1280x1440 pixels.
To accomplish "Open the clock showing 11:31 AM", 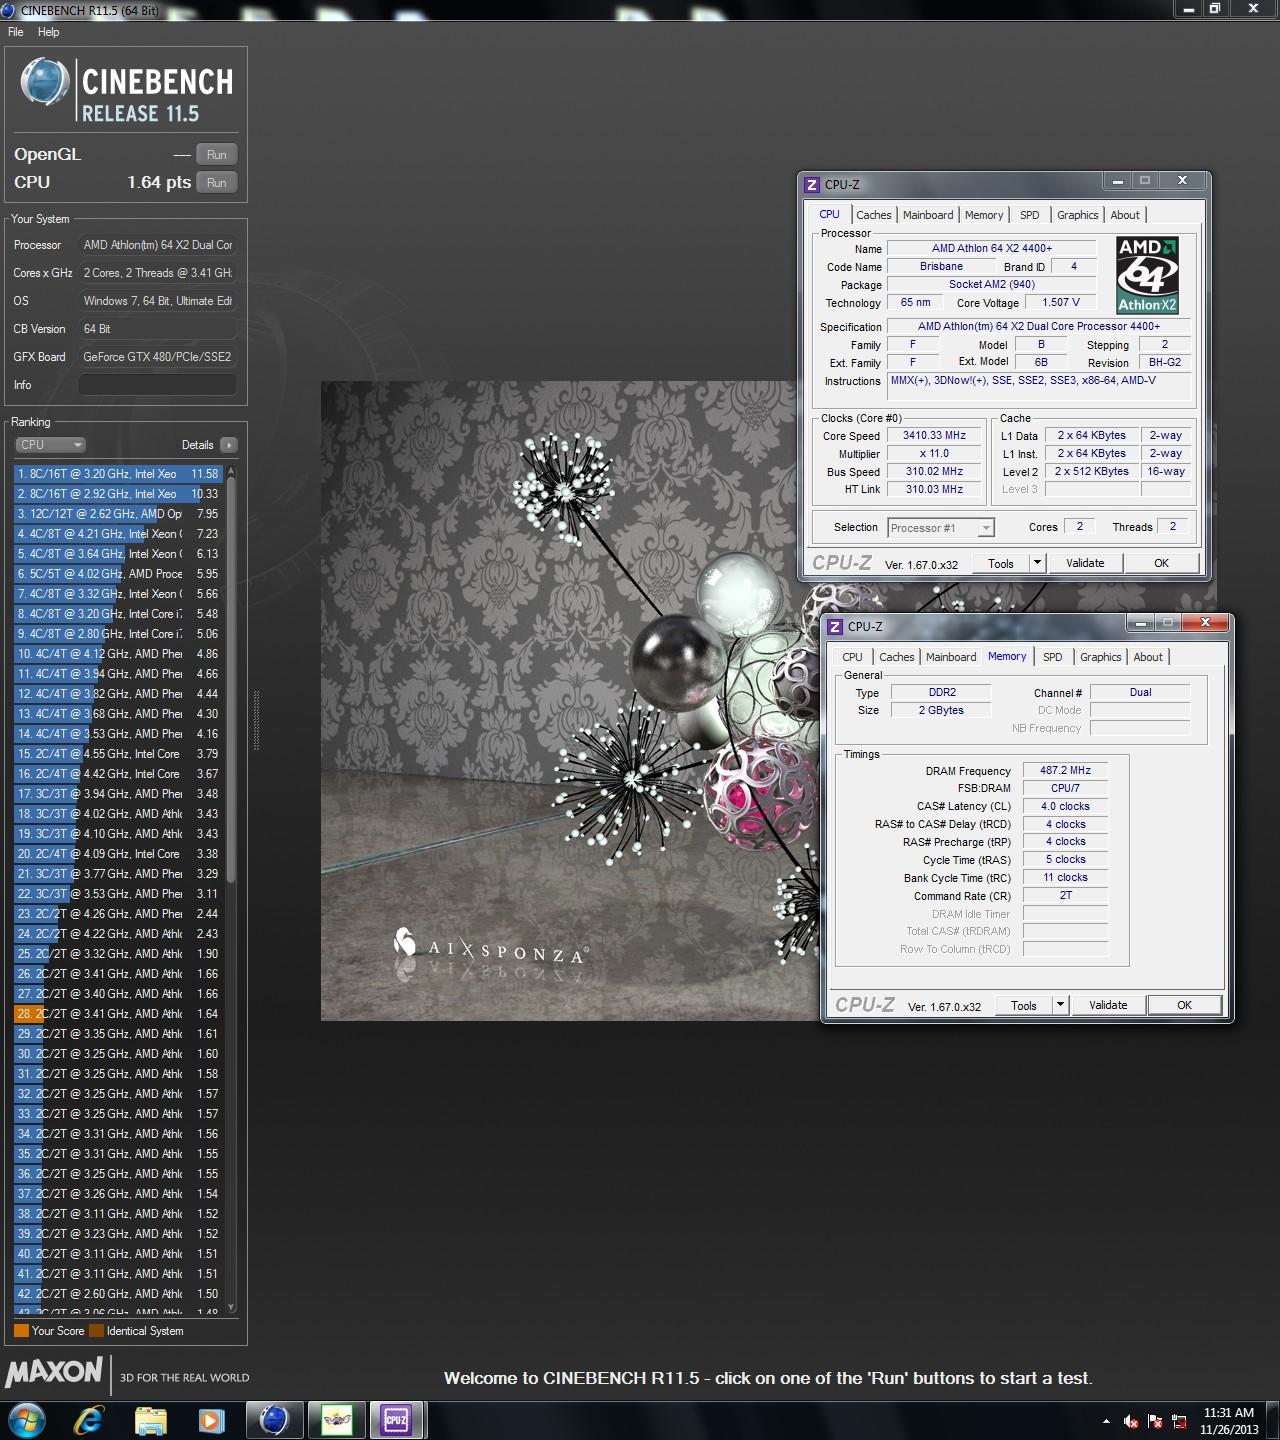I will point(1229,1421).
